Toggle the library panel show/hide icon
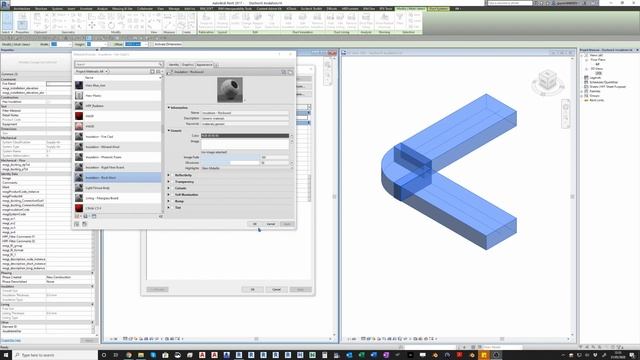The image size is (640, 360). pos(152,71)
